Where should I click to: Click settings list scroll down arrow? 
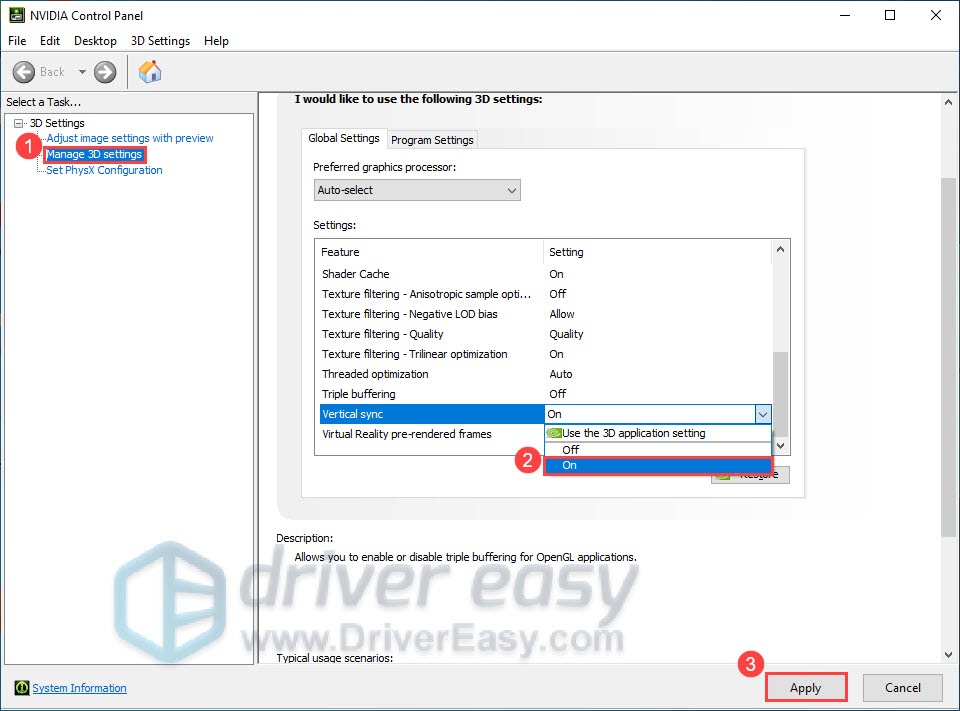pyautogui.click(x=780, y=446)
